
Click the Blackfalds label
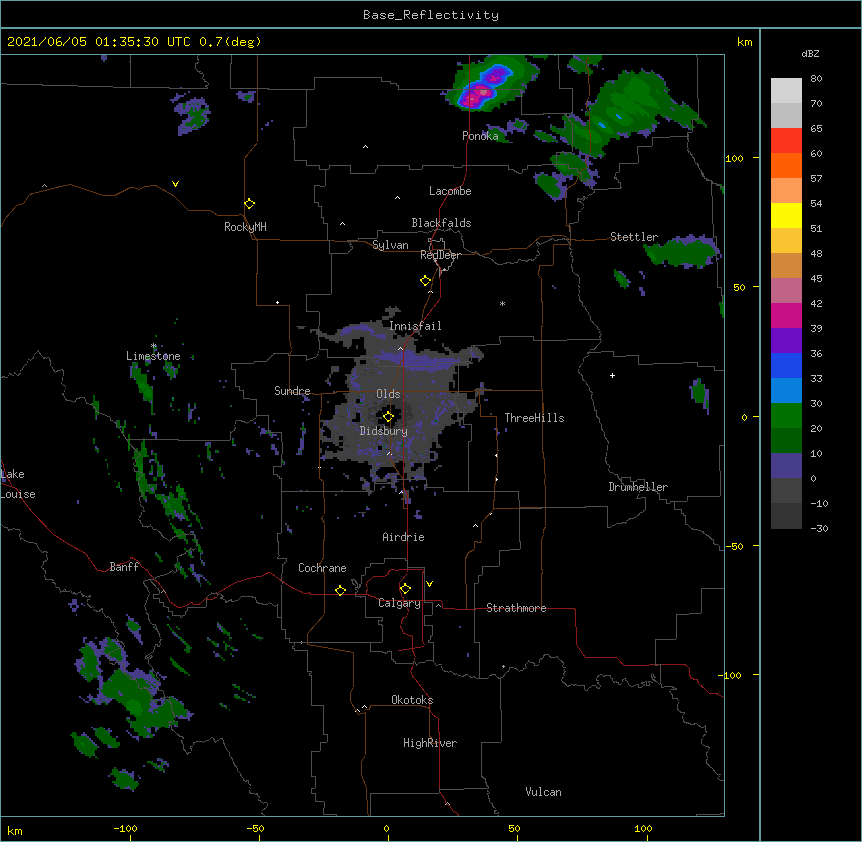(x=441, y=223)
